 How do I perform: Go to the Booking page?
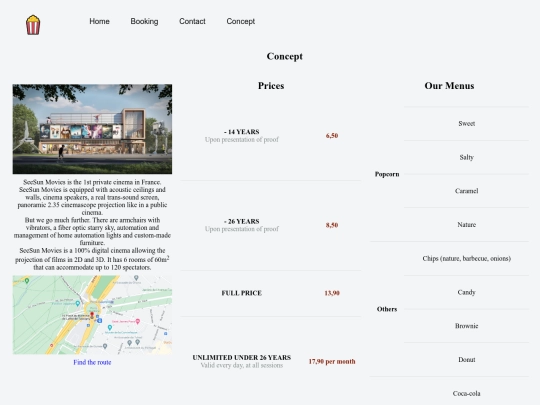pos(144,21)
